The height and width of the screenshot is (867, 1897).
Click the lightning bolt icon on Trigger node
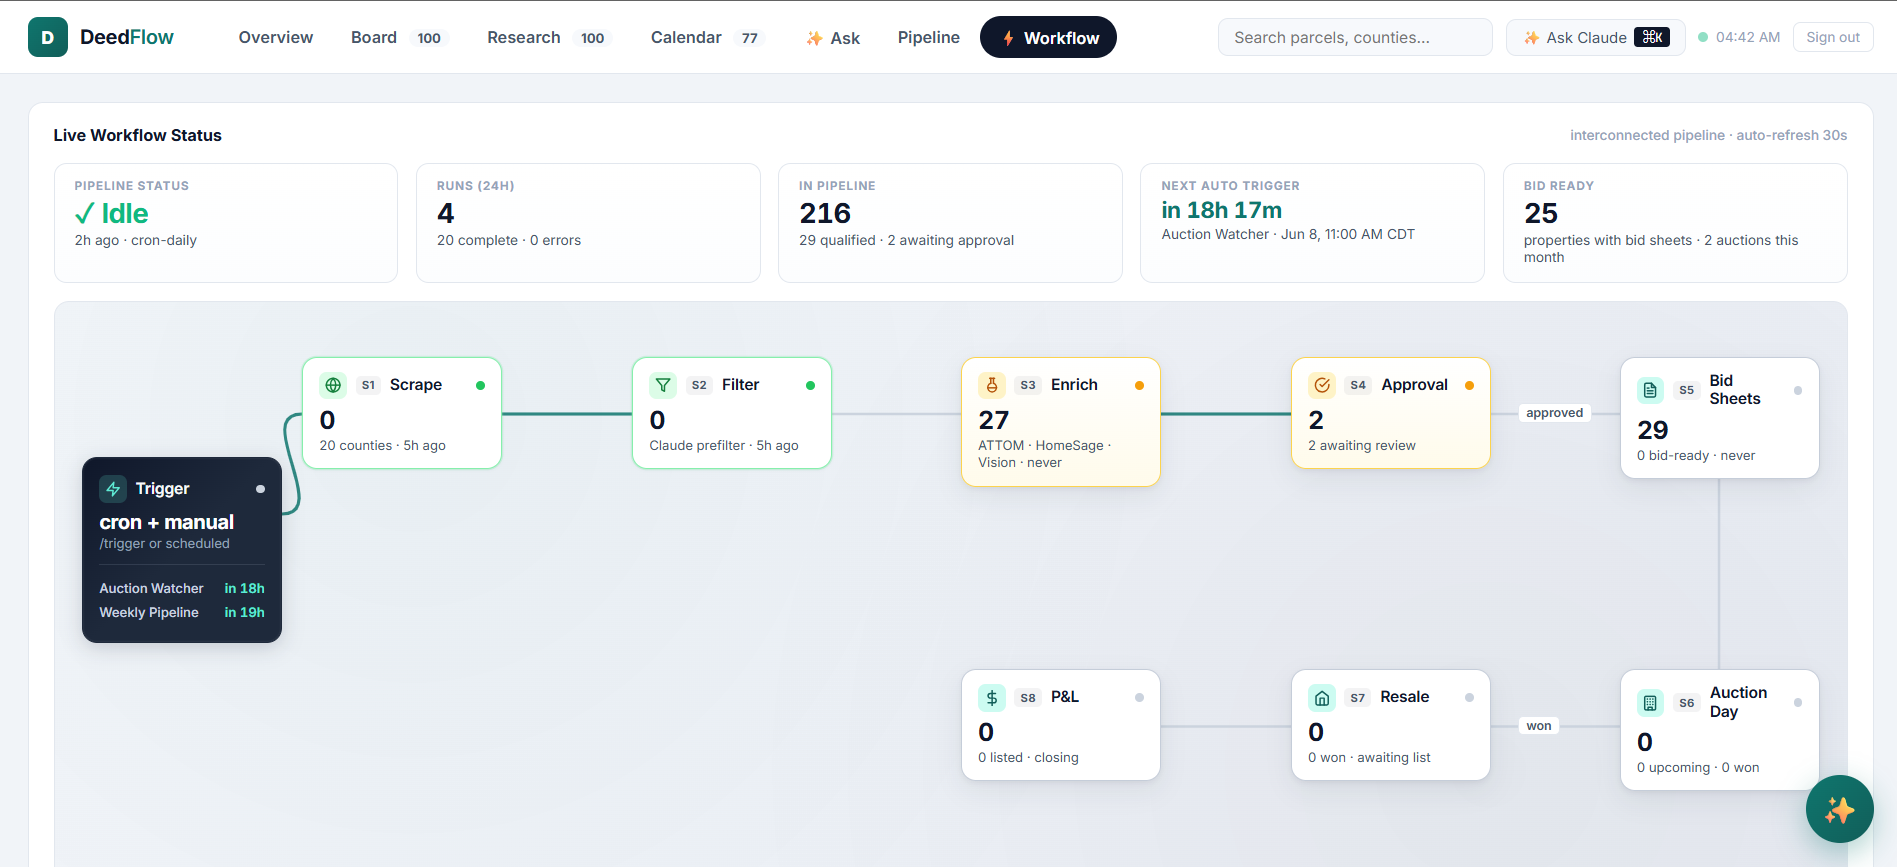click(113, 489)
